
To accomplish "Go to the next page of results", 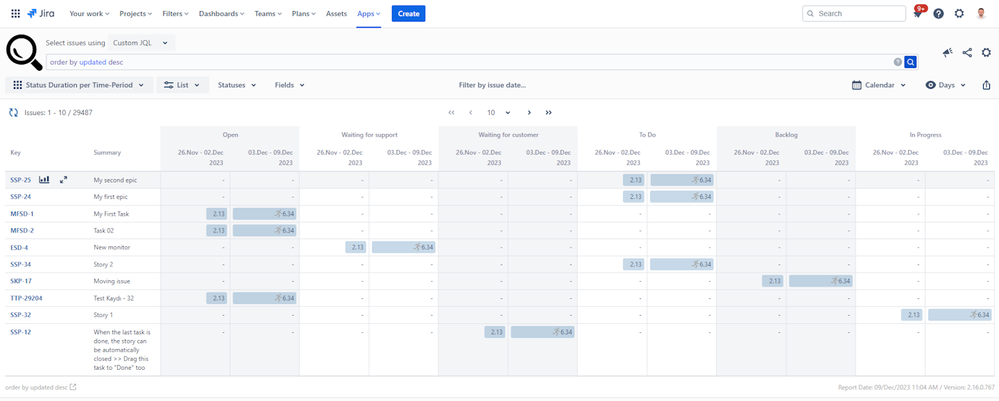I will pos(529,112).
